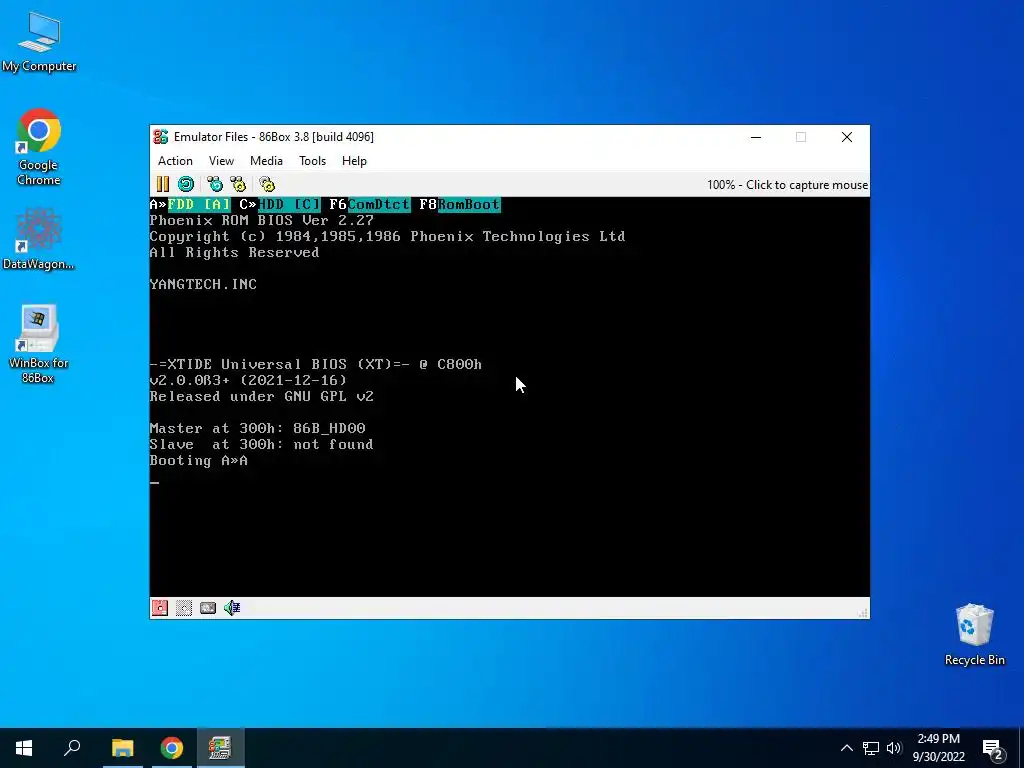
Task: Click the 'YANGTECH.INC' text
Action: click(203, 284)
